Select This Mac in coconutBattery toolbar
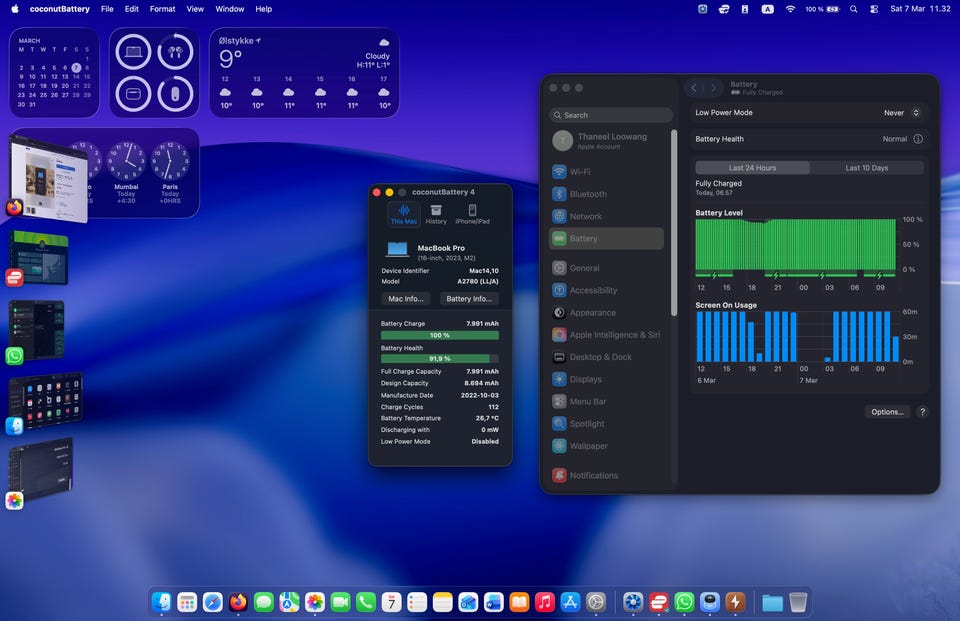960x621 pixels. (x=404, y=213)
